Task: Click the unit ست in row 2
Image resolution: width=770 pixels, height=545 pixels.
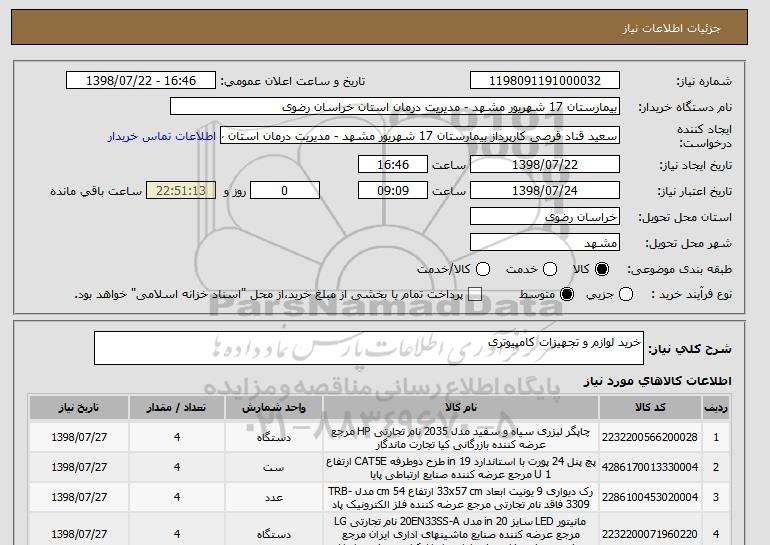Action: [274, 467]
